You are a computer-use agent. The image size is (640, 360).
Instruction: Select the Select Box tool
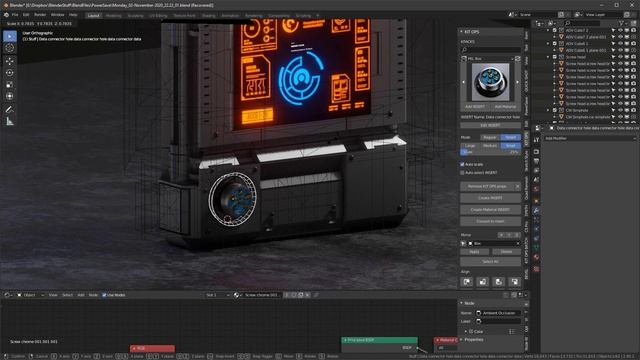coord(10,36)
